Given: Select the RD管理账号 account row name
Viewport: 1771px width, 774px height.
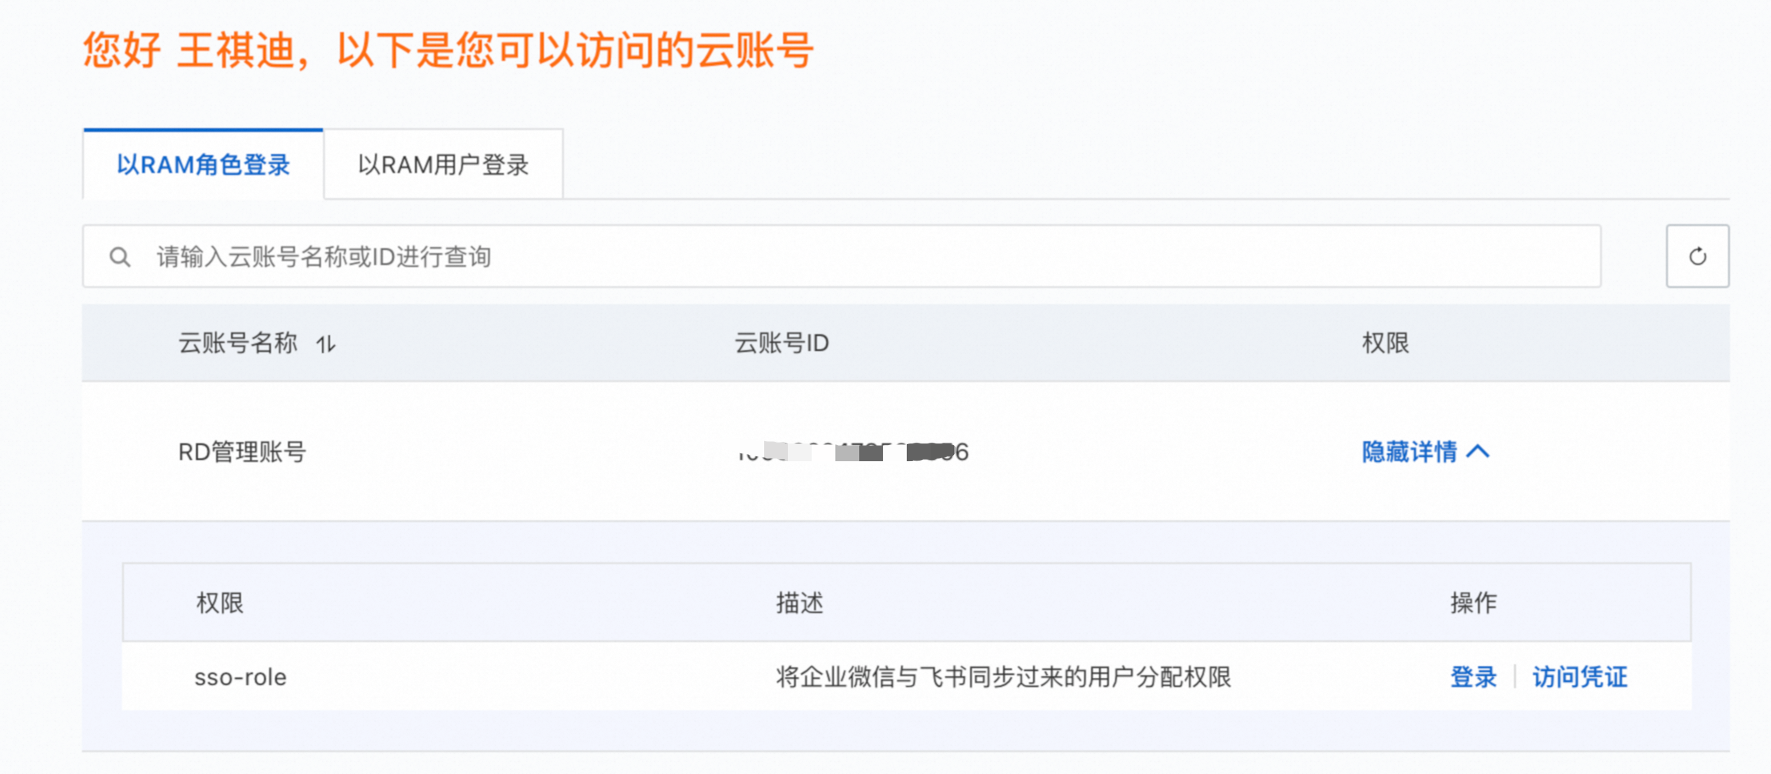Looking at the screenshot, I should point(242,452).
